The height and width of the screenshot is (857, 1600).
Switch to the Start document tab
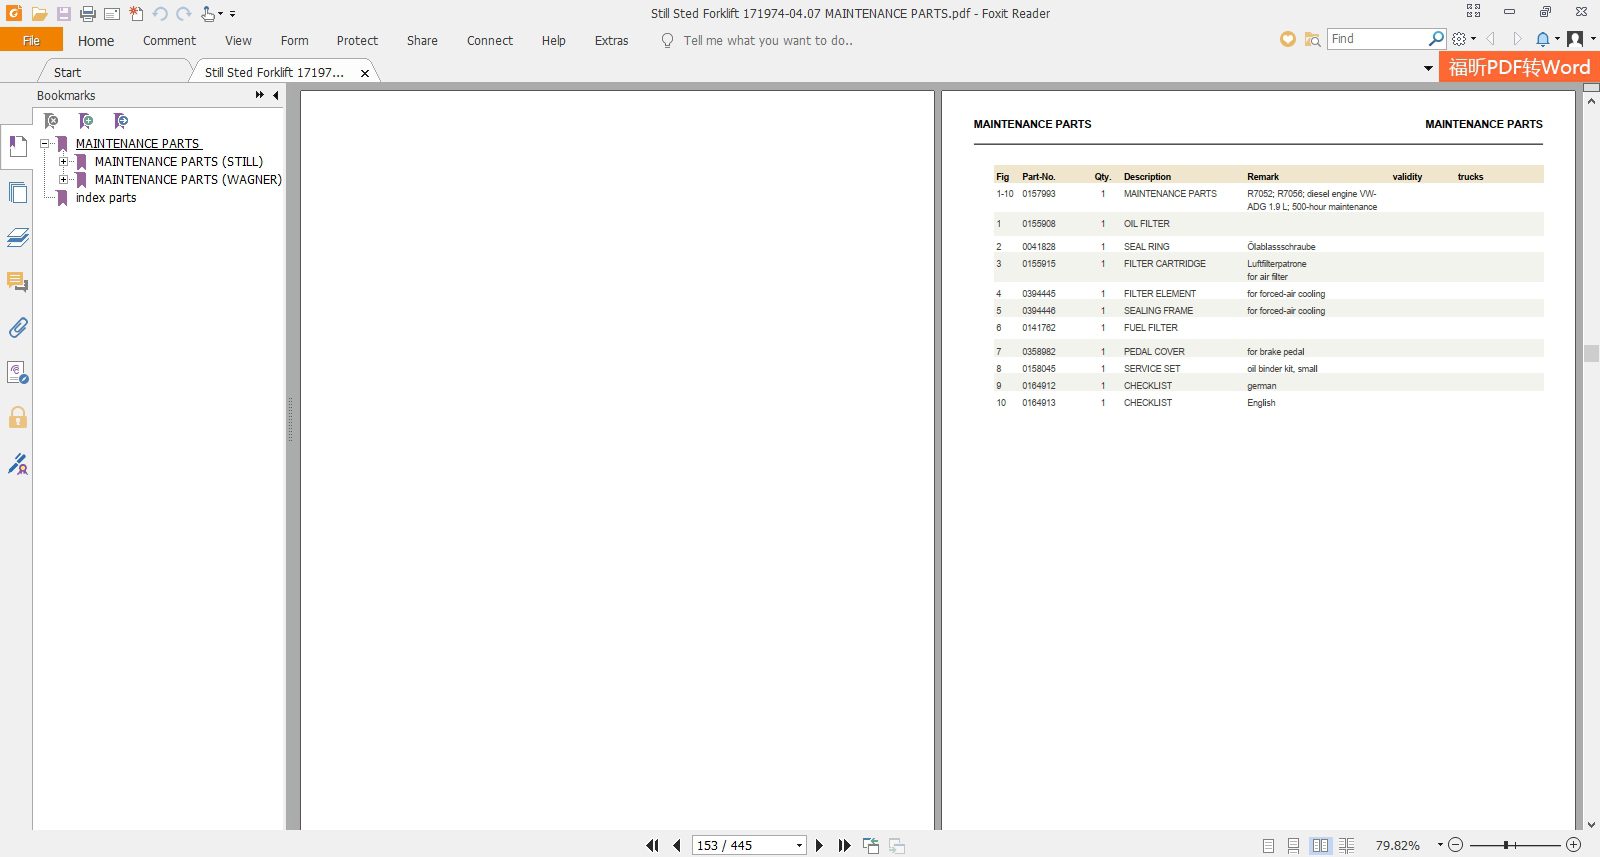[x=67, y=72]
